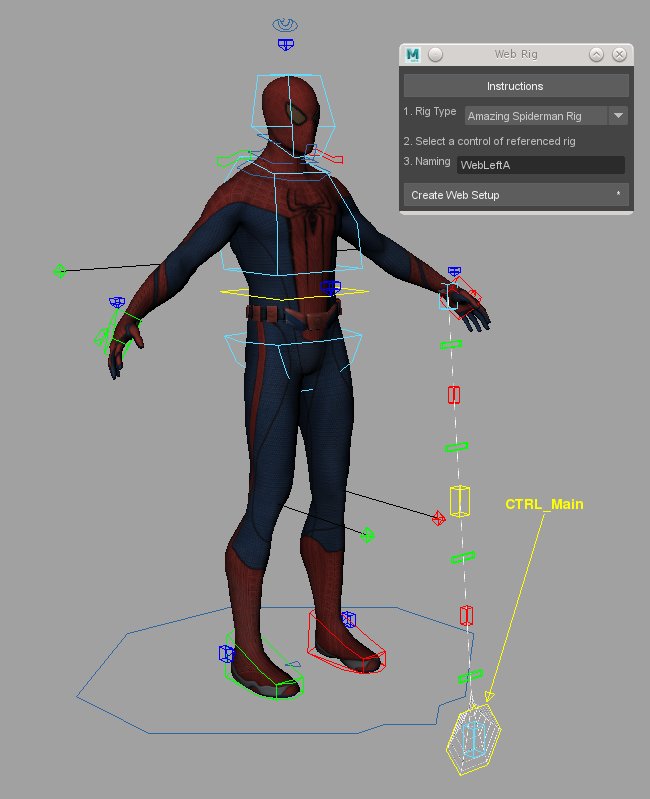Click the Create Web Setup button
Image resolution: width=650 pixels, height=799 pixels.
516,195
